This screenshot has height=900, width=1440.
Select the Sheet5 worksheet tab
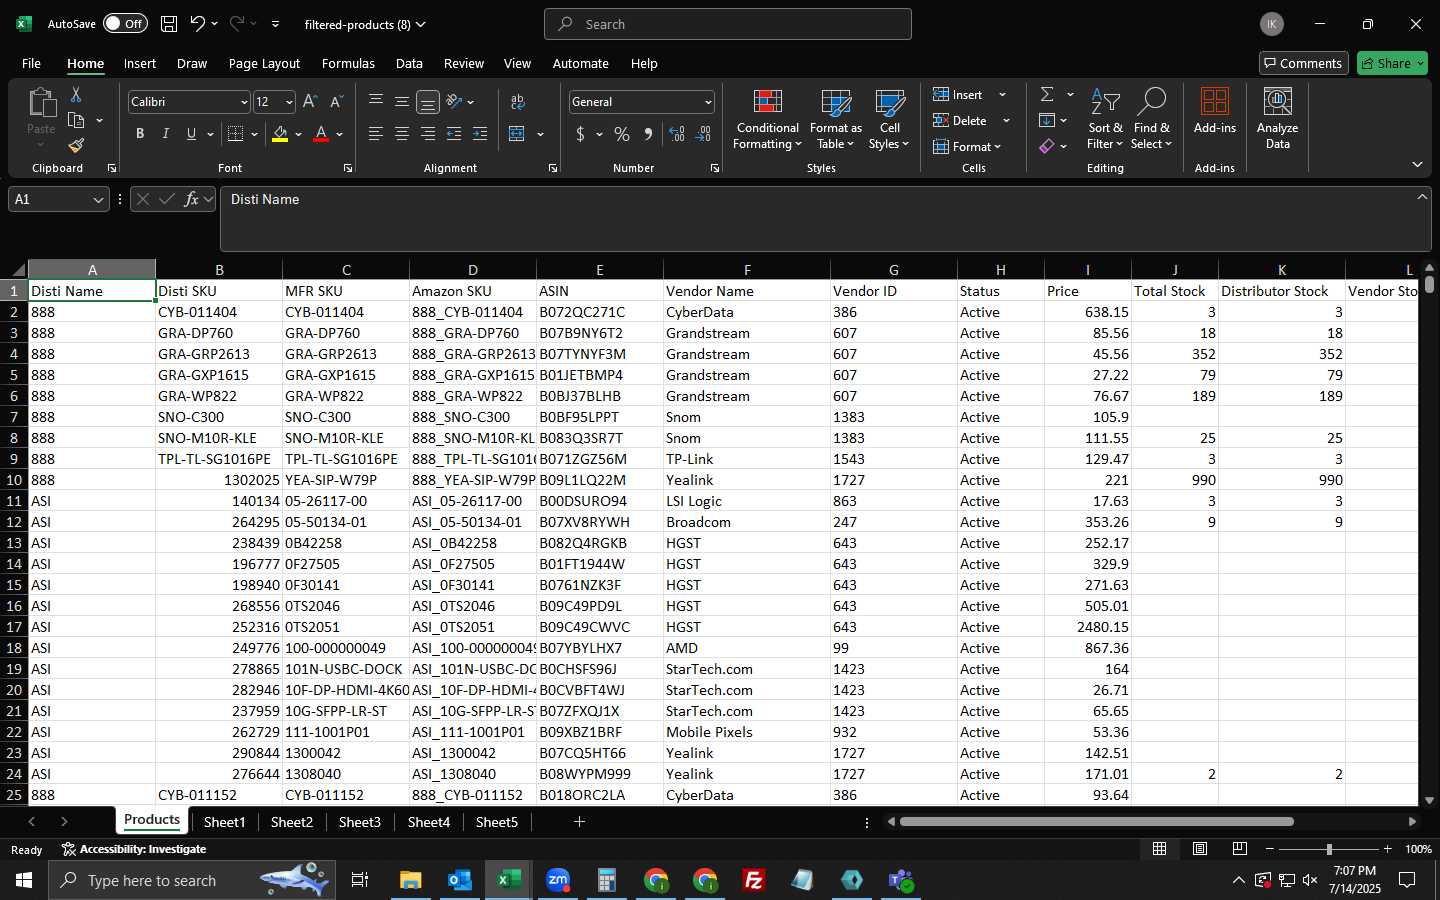[497, 822]
